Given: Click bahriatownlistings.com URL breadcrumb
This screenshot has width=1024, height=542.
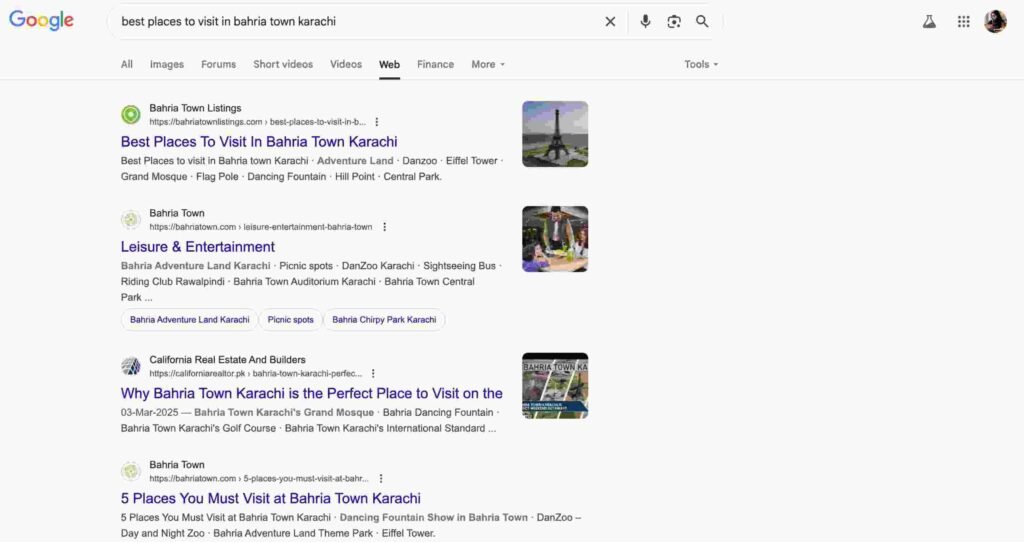Looking at the screenshot, I should (x=257, y=122).
